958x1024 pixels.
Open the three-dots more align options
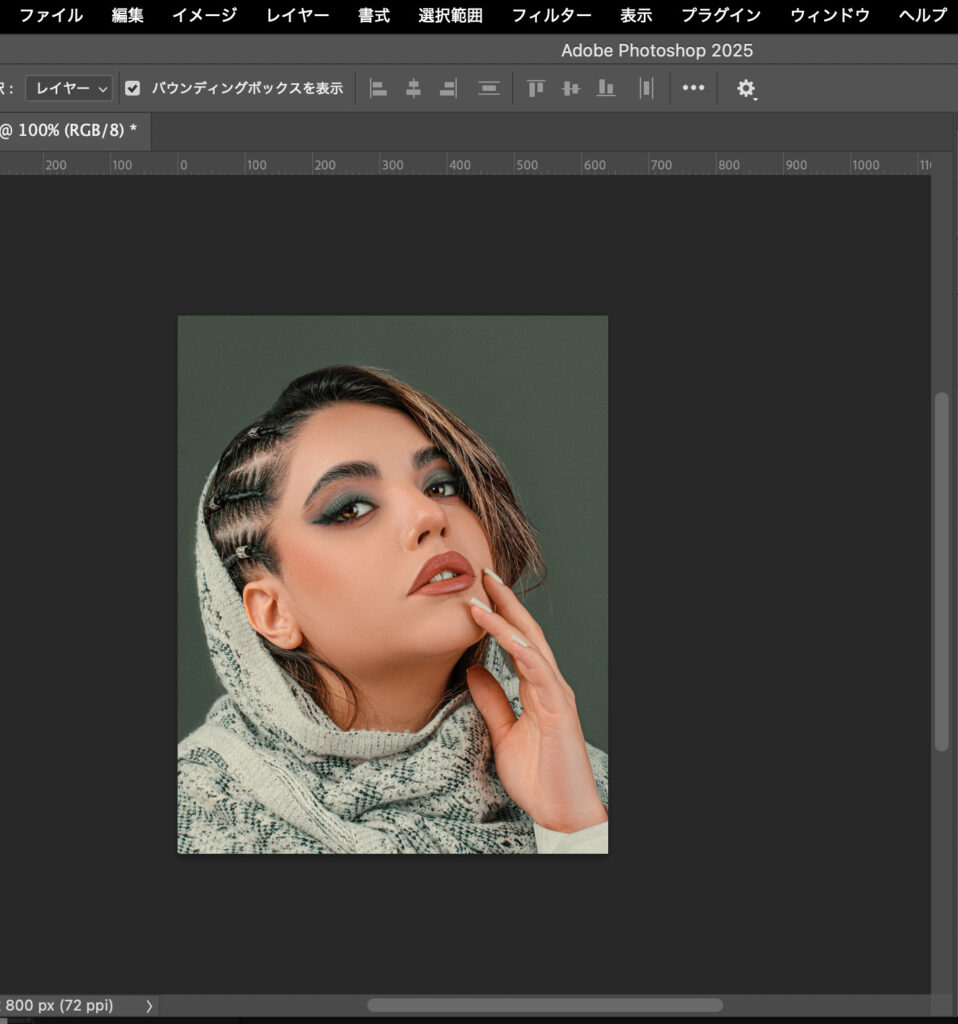coord(693,88)
